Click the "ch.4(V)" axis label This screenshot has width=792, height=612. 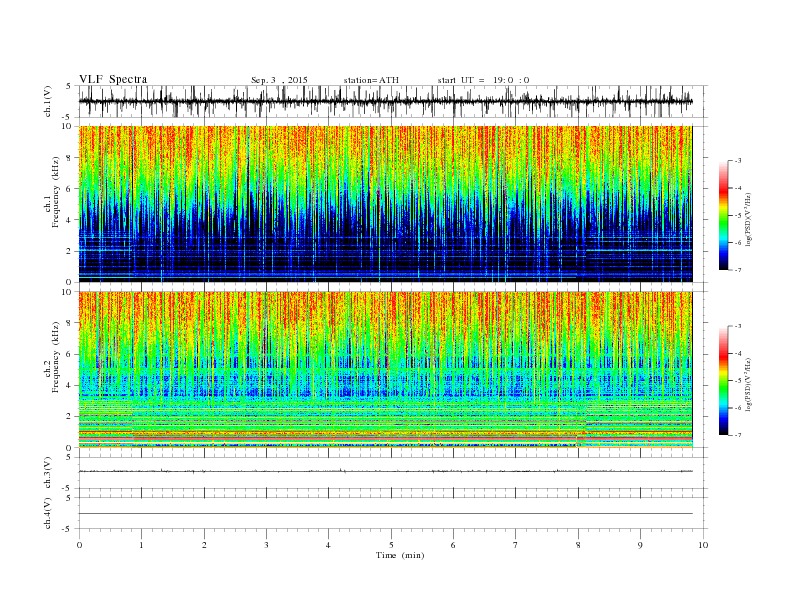coord(48,513)
